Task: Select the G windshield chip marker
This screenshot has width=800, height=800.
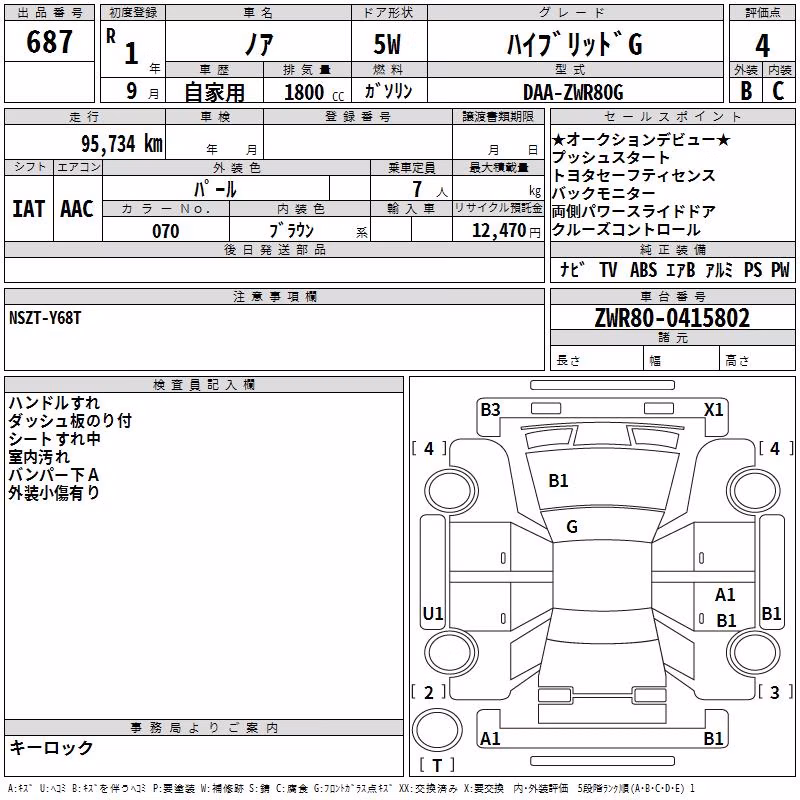Action: tap(572, 527)
